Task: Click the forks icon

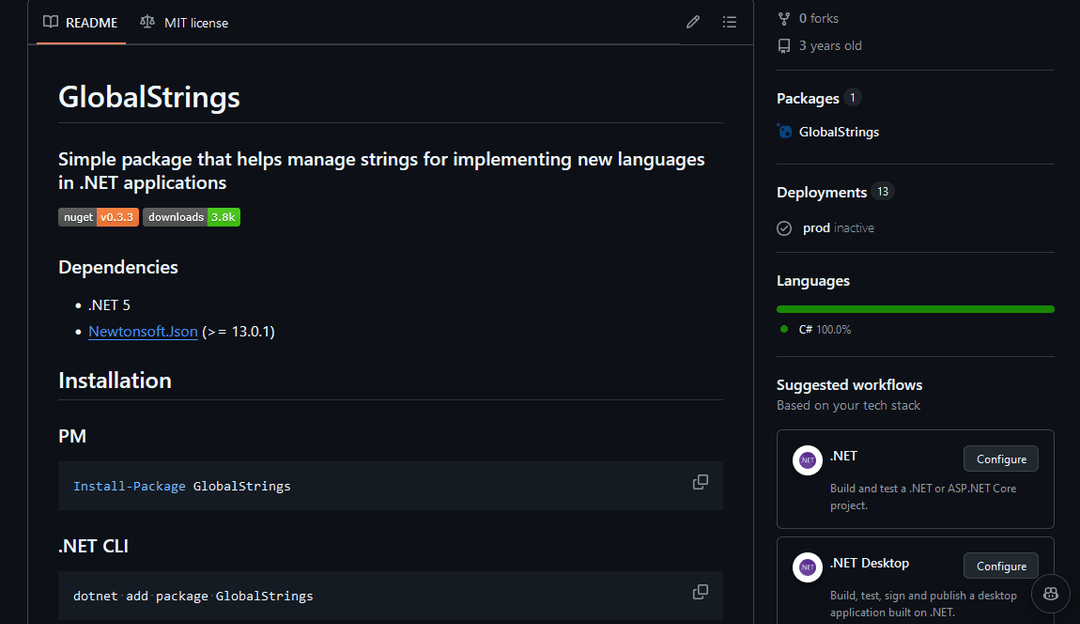Action: (784, 17)
